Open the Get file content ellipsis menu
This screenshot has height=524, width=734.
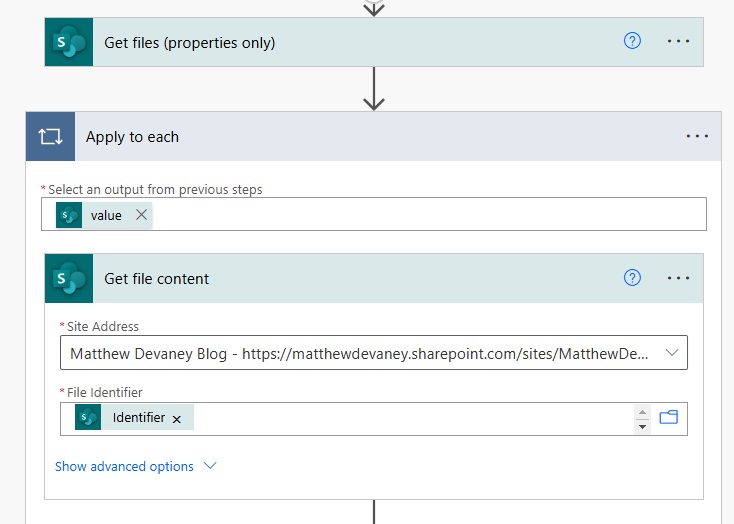[x=678, y=278]
